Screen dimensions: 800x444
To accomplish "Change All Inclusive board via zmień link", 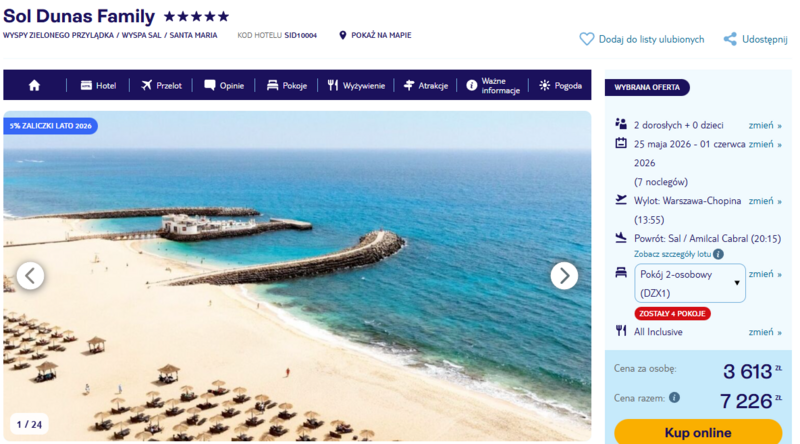I will [x=765, y=332].
